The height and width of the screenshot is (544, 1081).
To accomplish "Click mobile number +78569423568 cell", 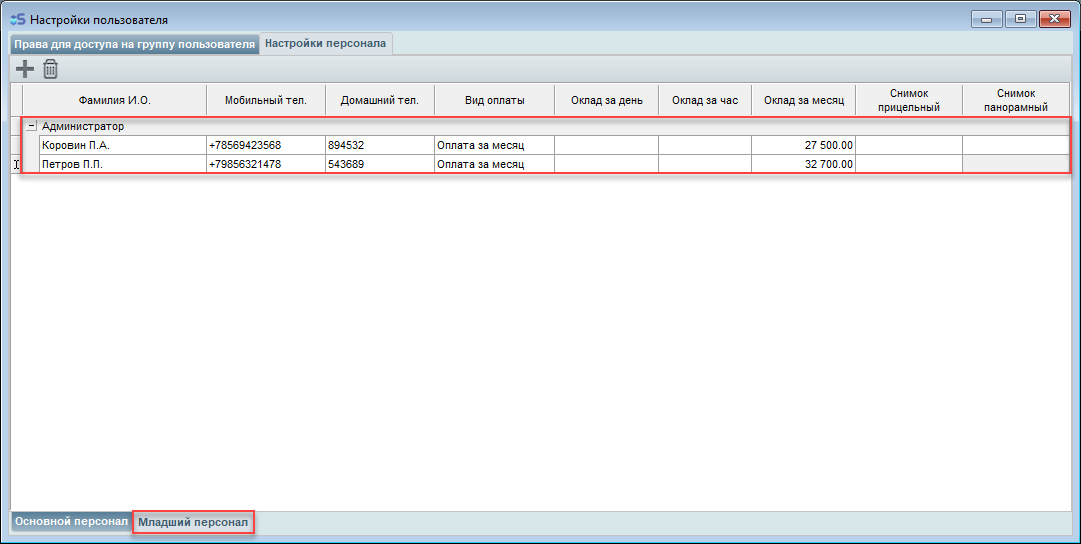I will point(265,145).
